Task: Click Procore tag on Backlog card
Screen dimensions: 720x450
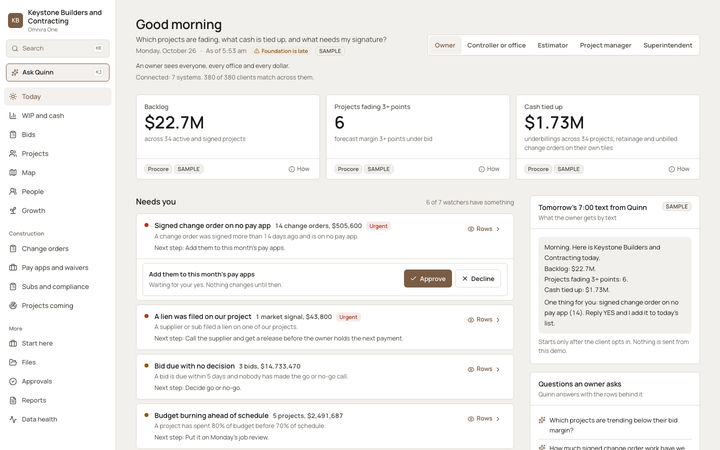Action: coord(158,169)
